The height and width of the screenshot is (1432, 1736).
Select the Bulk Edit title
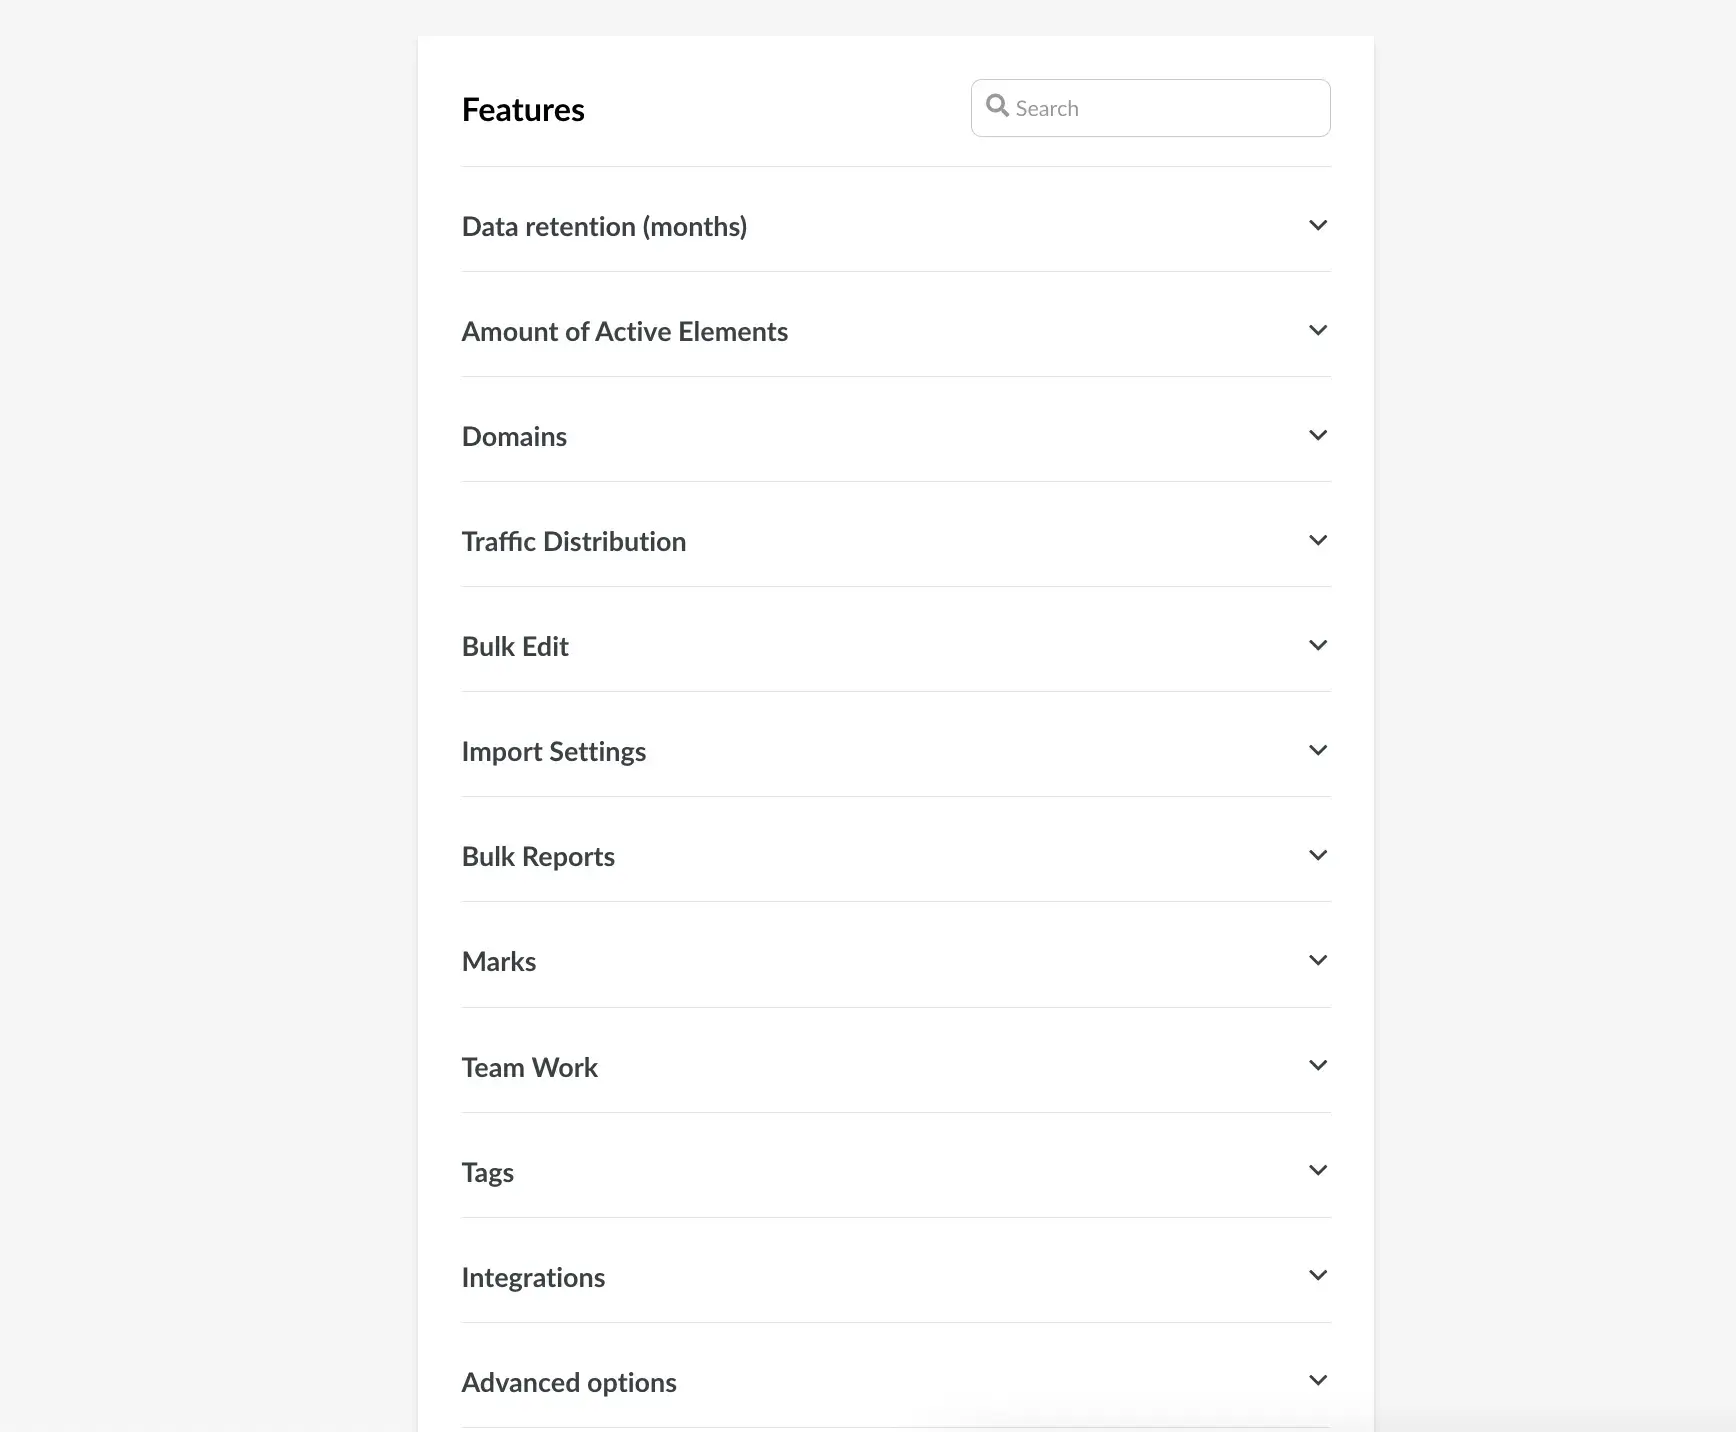point(515,646)
